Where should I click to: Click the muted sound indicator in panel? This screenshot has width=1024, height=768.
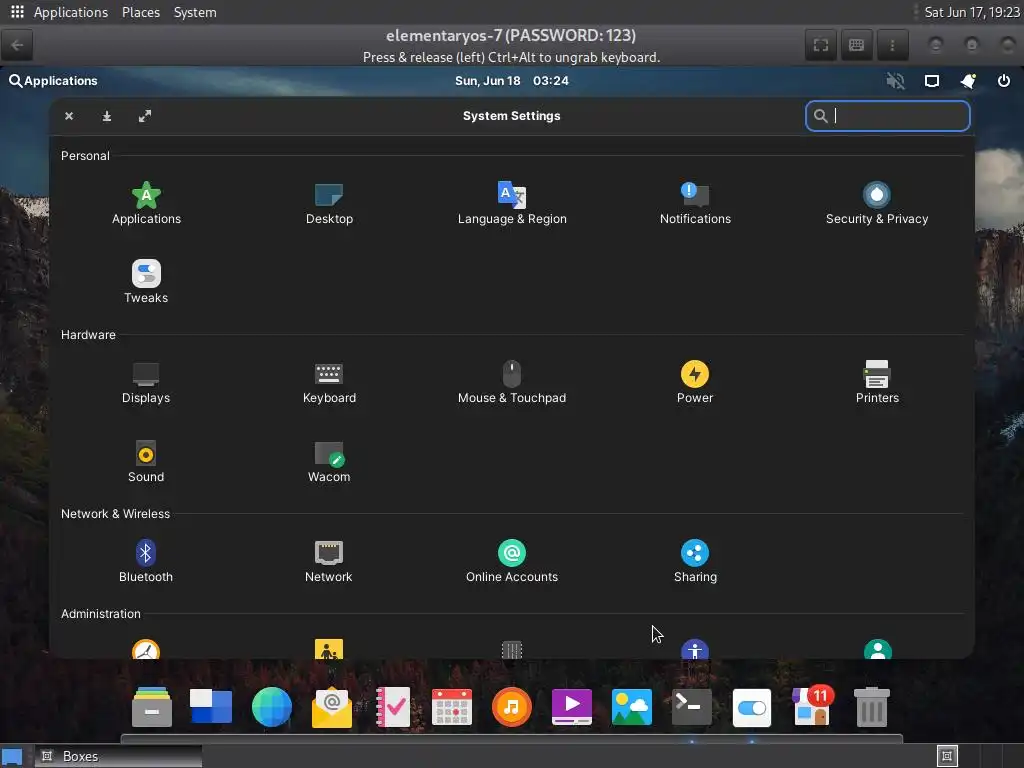[895, 81]
